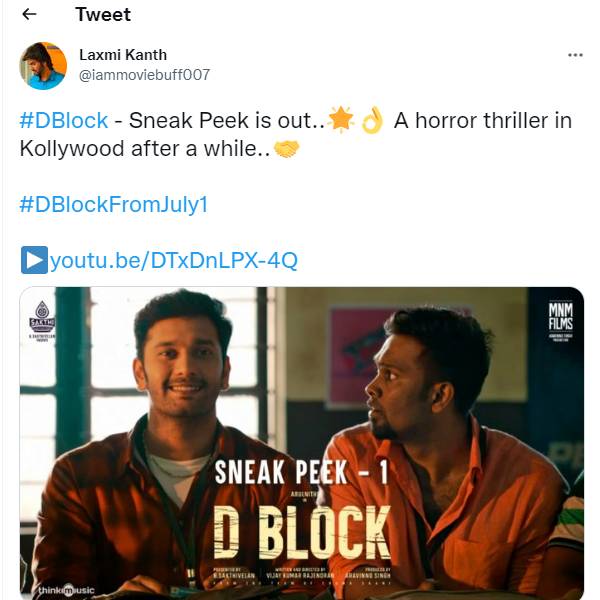
Task: Click the back arrow icon
Action: click(29, 15)
